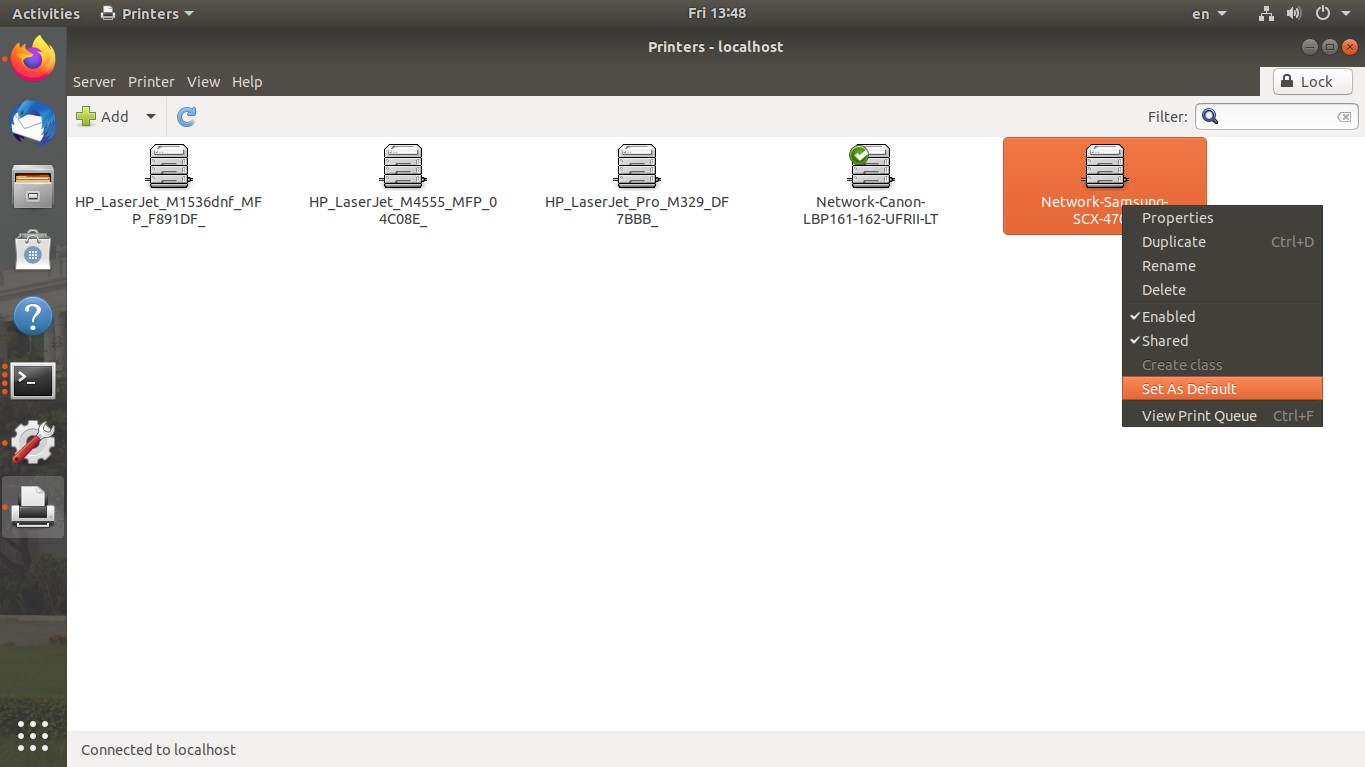
Task: Click the HP_LaserJet_Pro_M329_DF7BBB_ label
Action: click(637, 210)
